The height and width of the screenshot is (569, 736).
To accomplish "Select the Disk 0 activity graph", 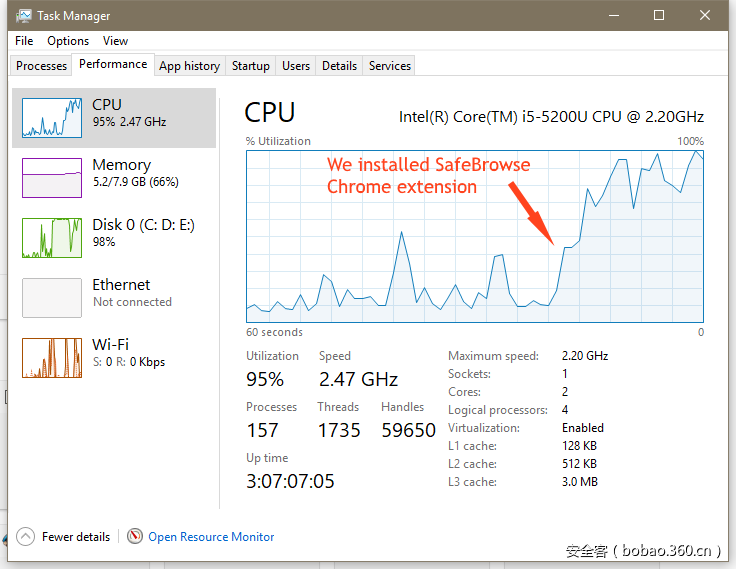I will 52,238.
